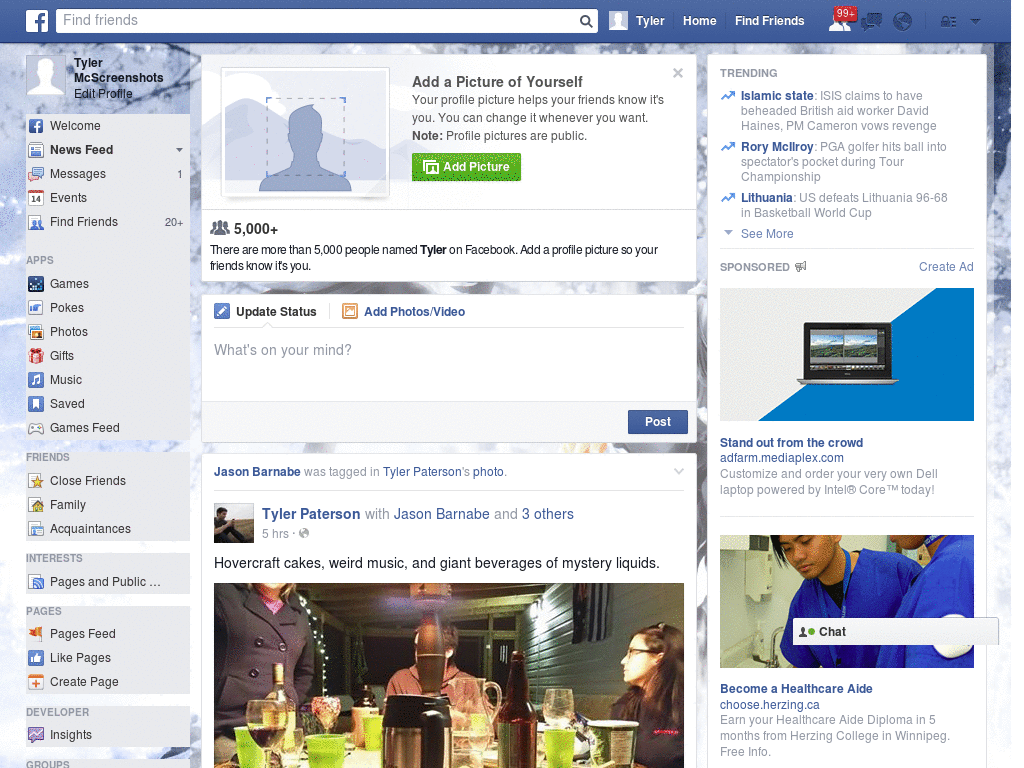Dismiss the Add a Picture card
This screenshot has width=1024, height=768.
click(678, 73)
